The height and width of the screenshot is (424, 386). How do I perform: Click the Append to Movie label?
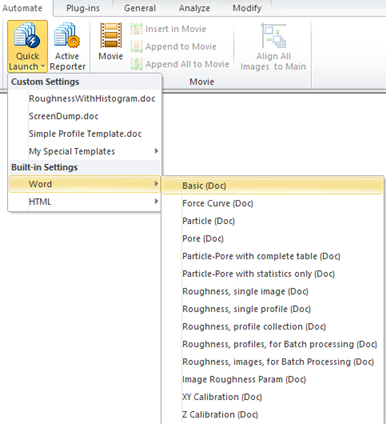coord(181,46)
